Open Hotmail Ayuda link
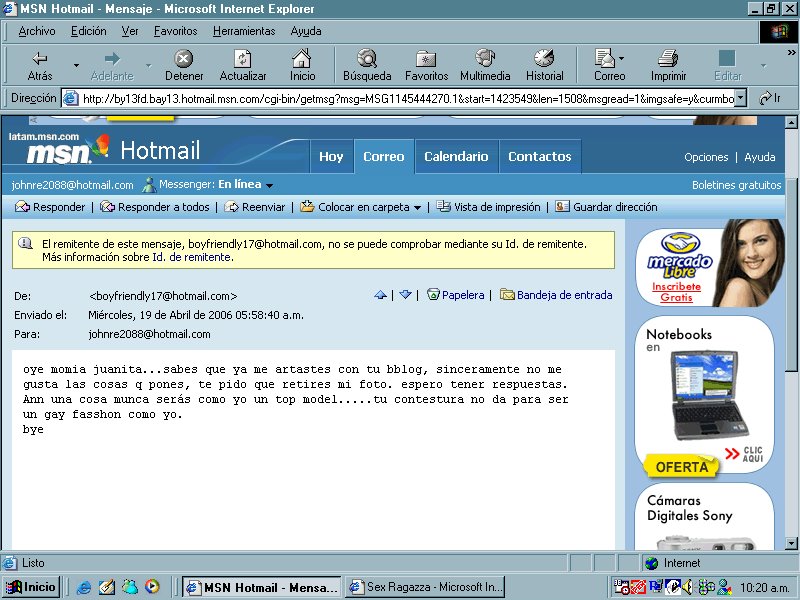 tap(760, 157)
